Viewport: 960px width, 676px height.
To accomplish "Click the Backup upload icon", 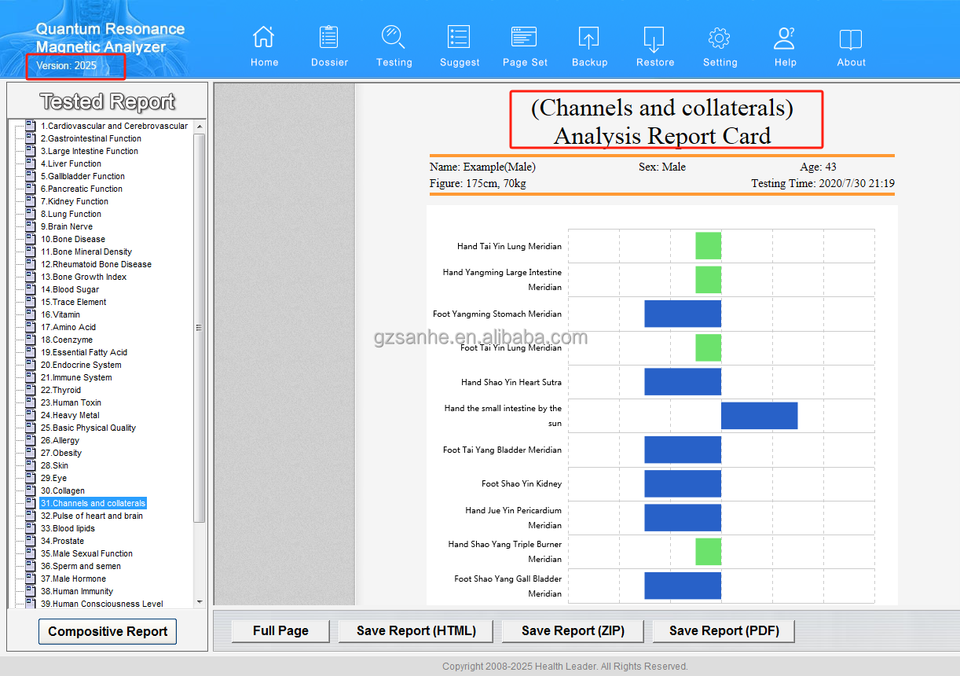I will [x=589, y=39].
